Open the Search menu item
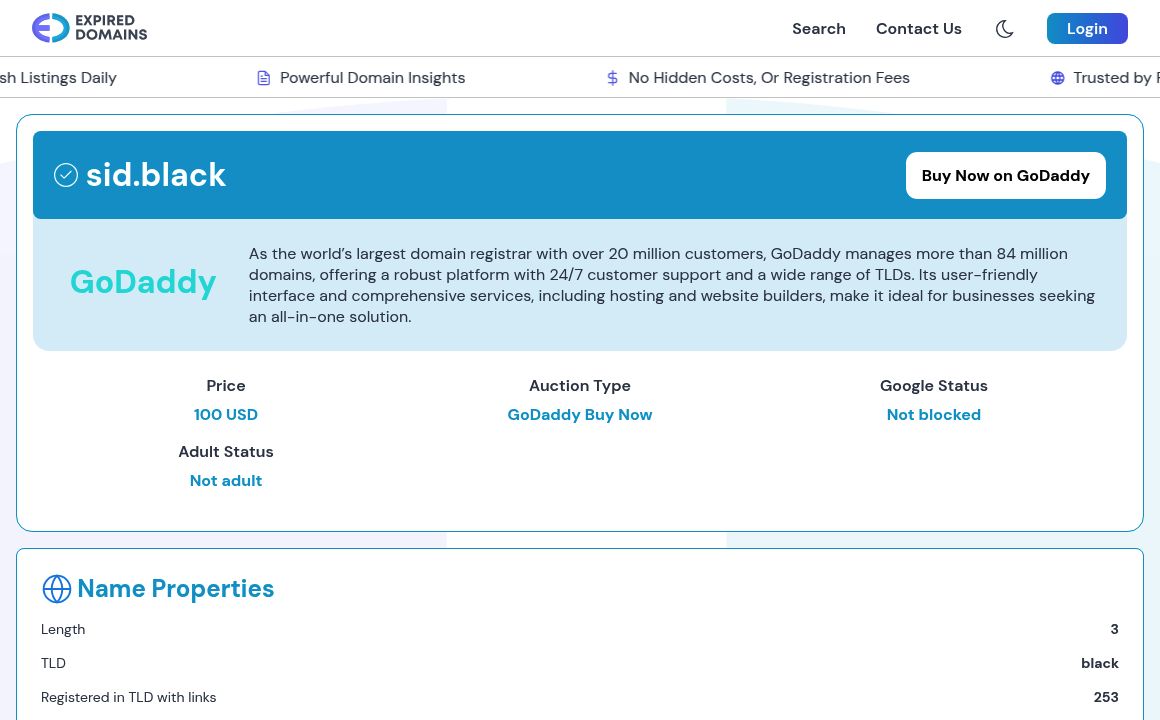1160x720 pixels. pos(819,29)
